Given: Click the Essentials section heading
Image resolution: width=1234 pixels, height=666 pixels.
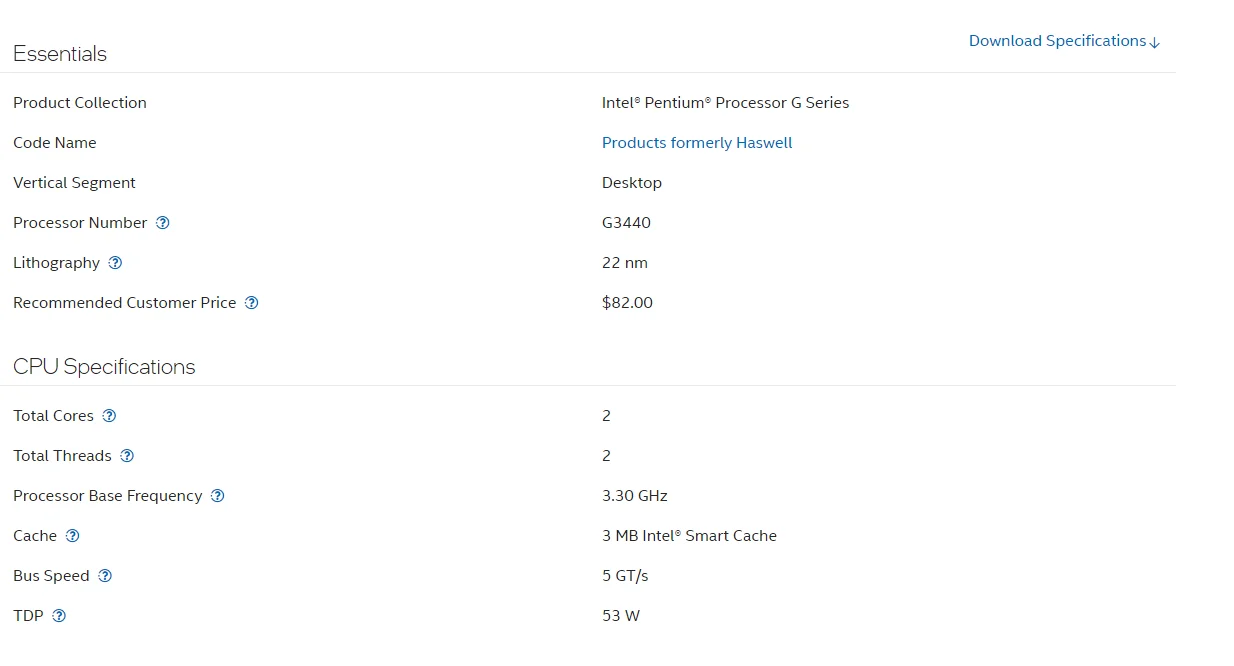Looking at the screenshot, I should pyautogui.click(x=60, y=54).
